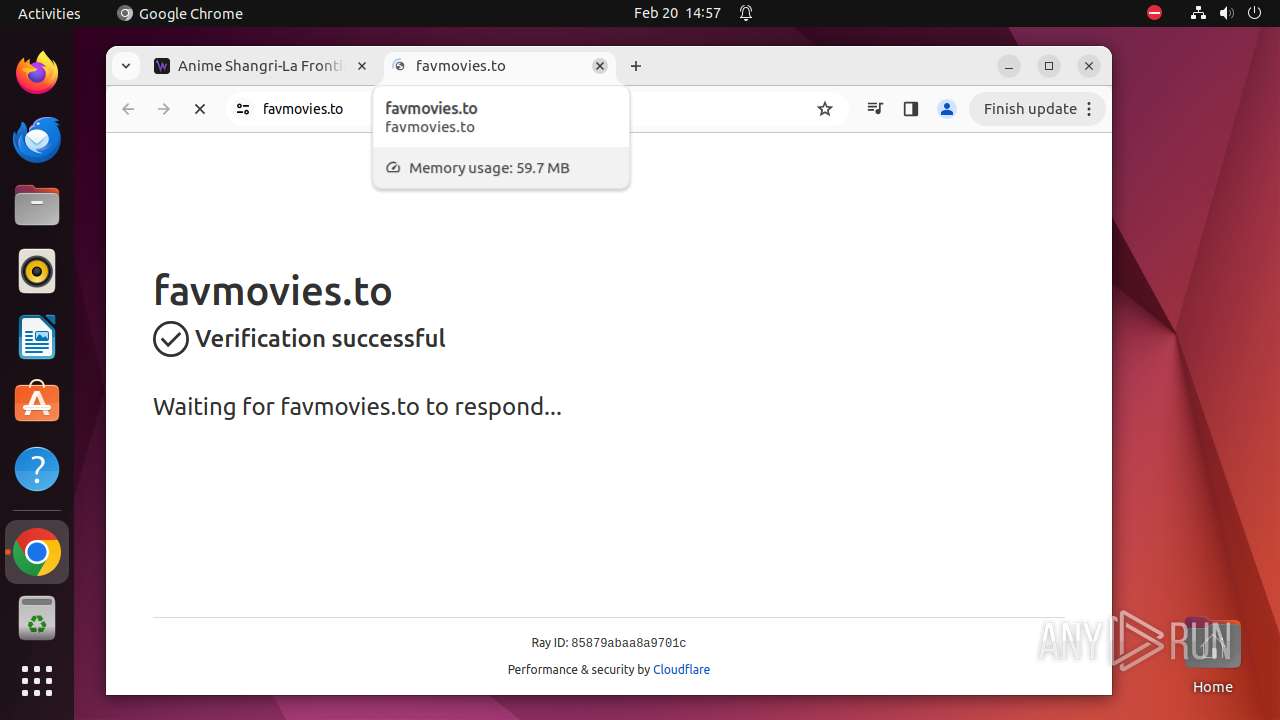Click the notifications bell in top bar
Screen dimensions: 1280x720
pyautogui.click(x=746, y=13)
